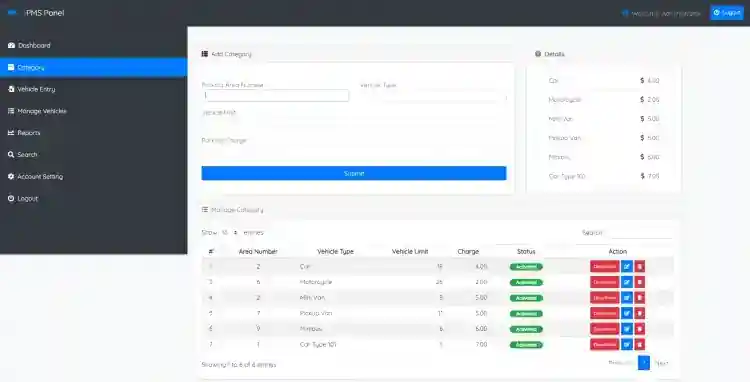Click the Add Category header icon

tap(205, 54)
